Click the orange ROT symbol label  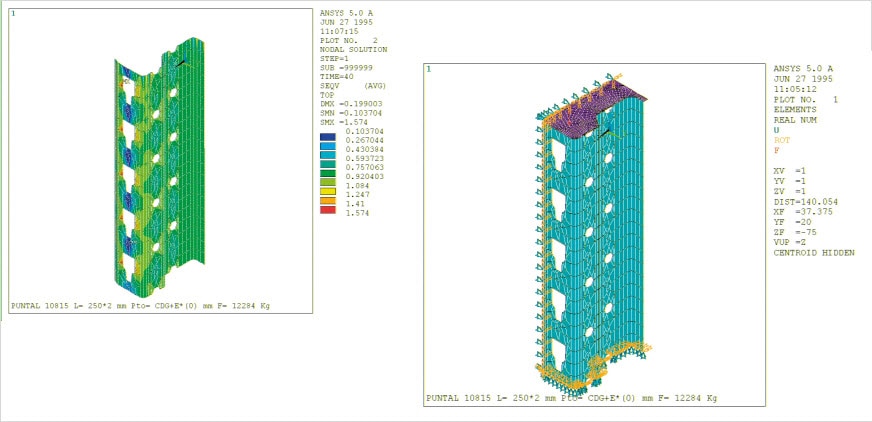[x=782, y=140]
